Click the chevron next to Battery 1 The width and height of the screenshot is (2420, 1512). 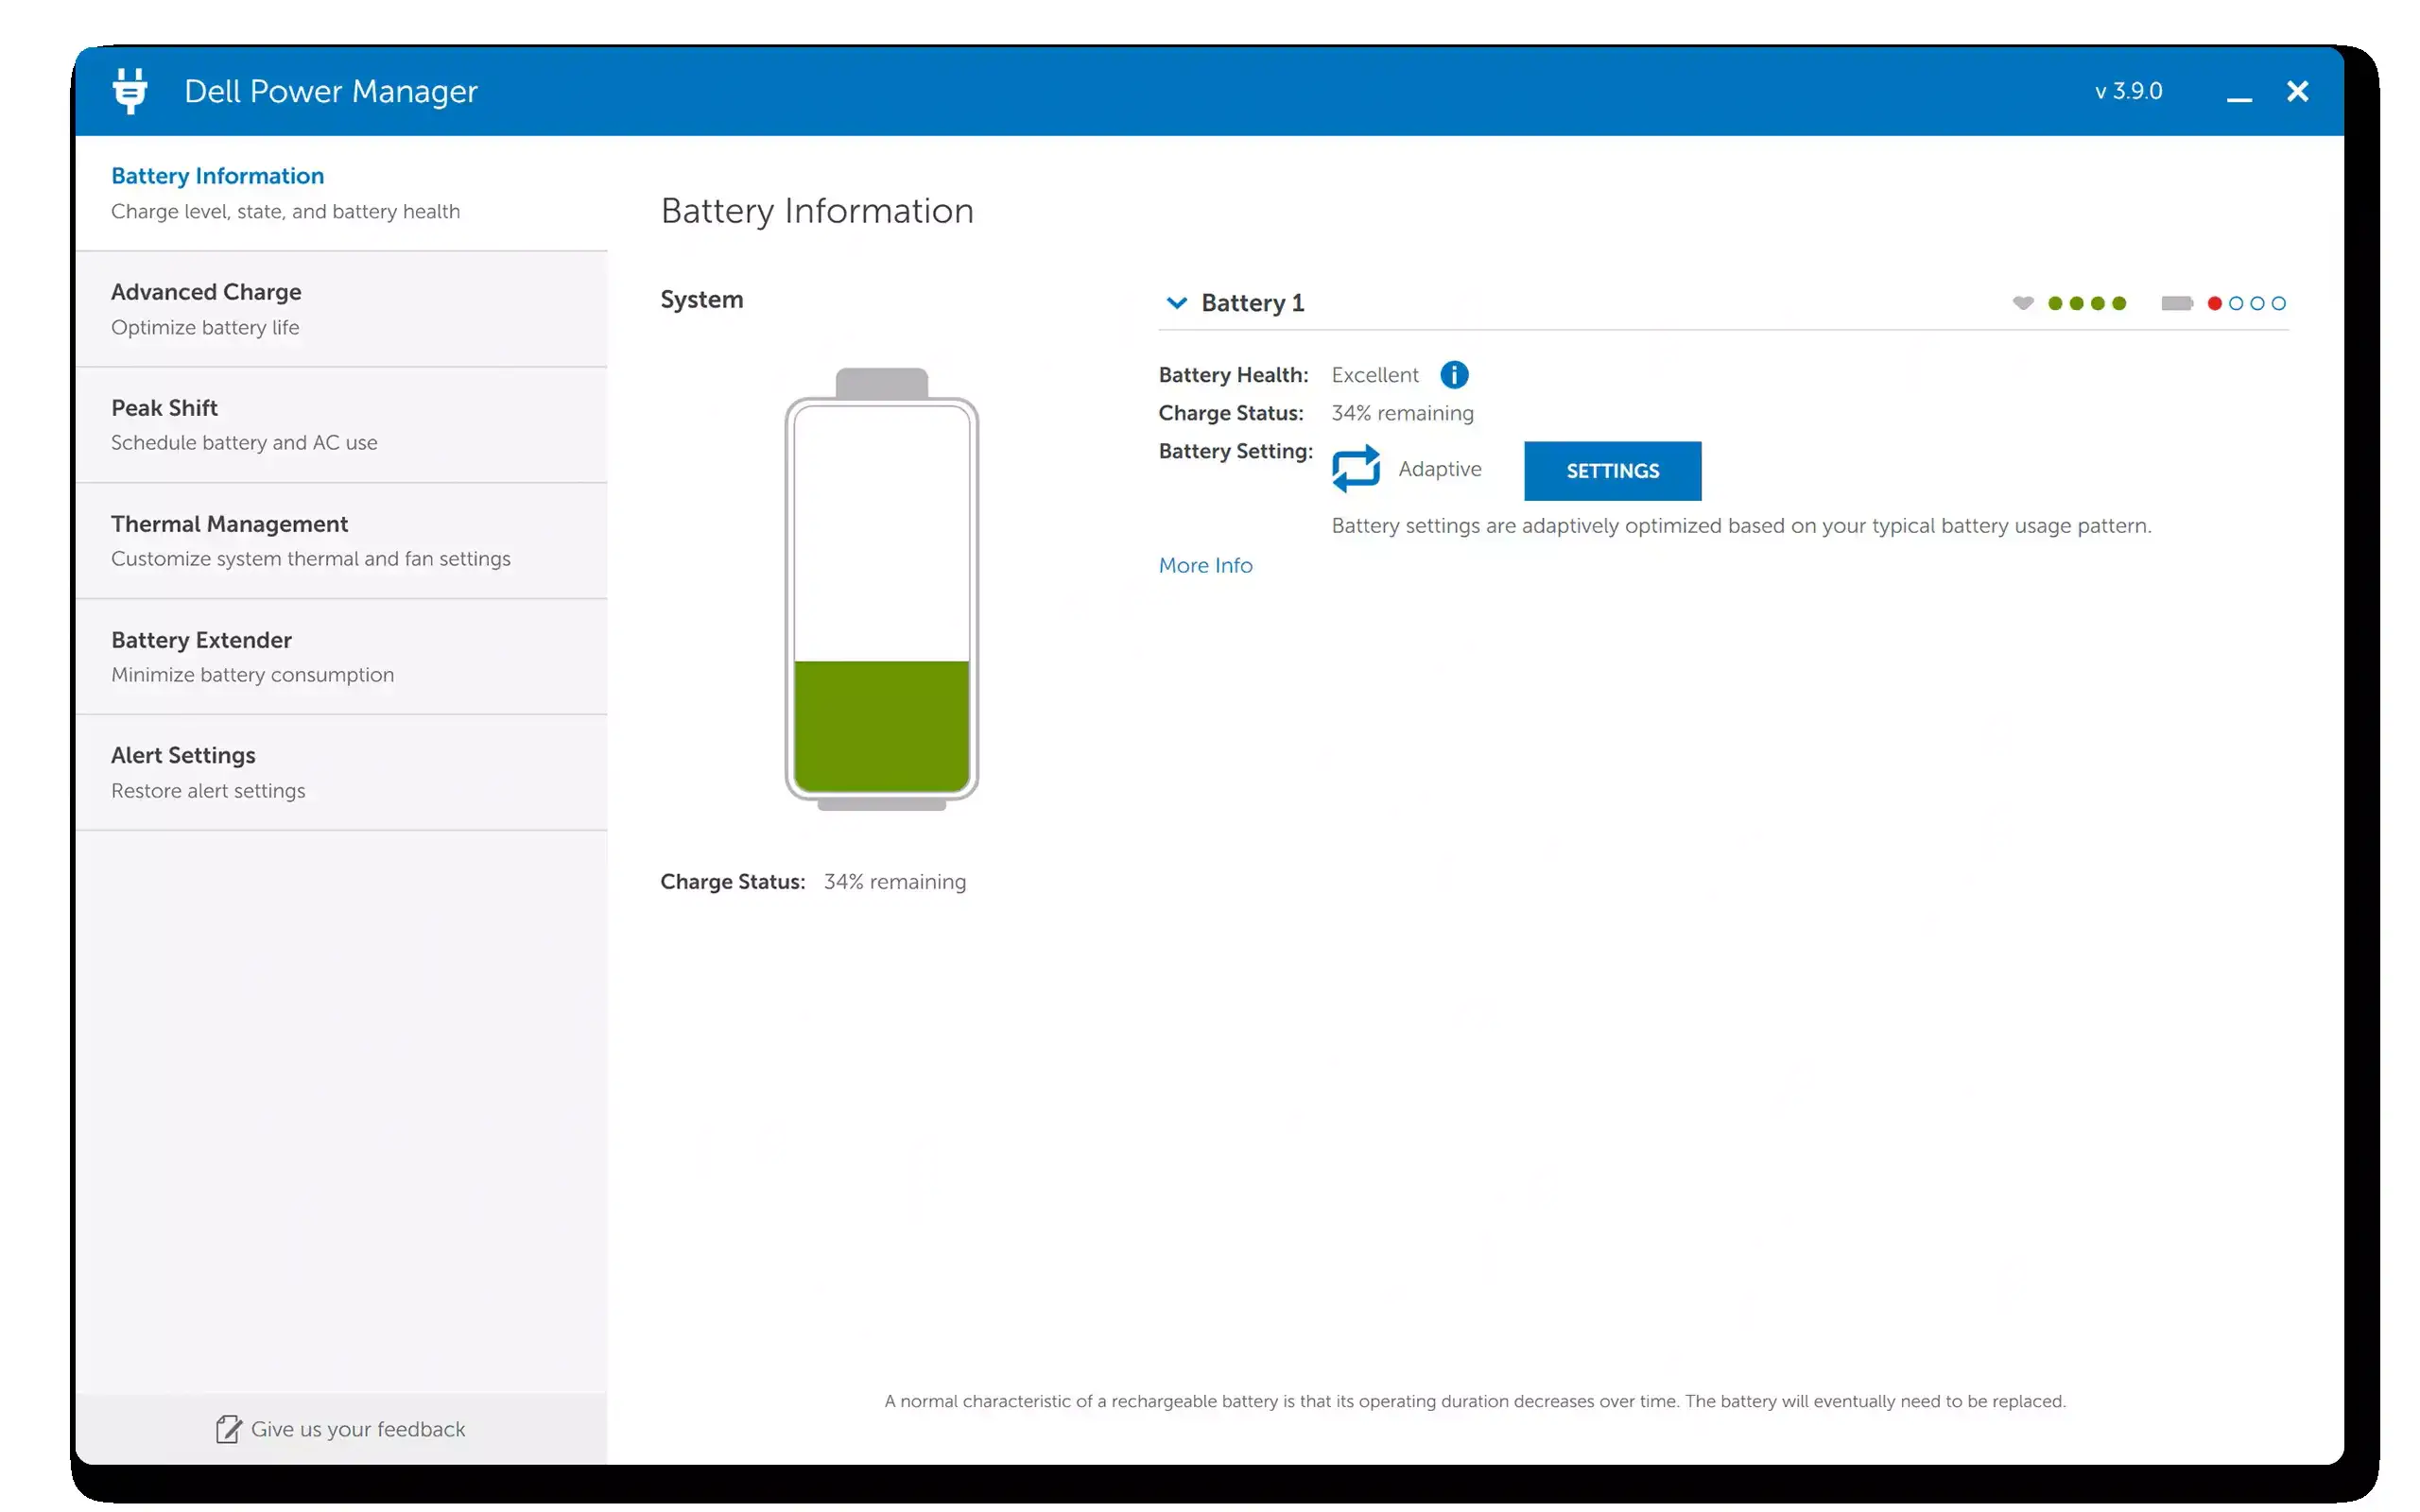coord(1176,303)
